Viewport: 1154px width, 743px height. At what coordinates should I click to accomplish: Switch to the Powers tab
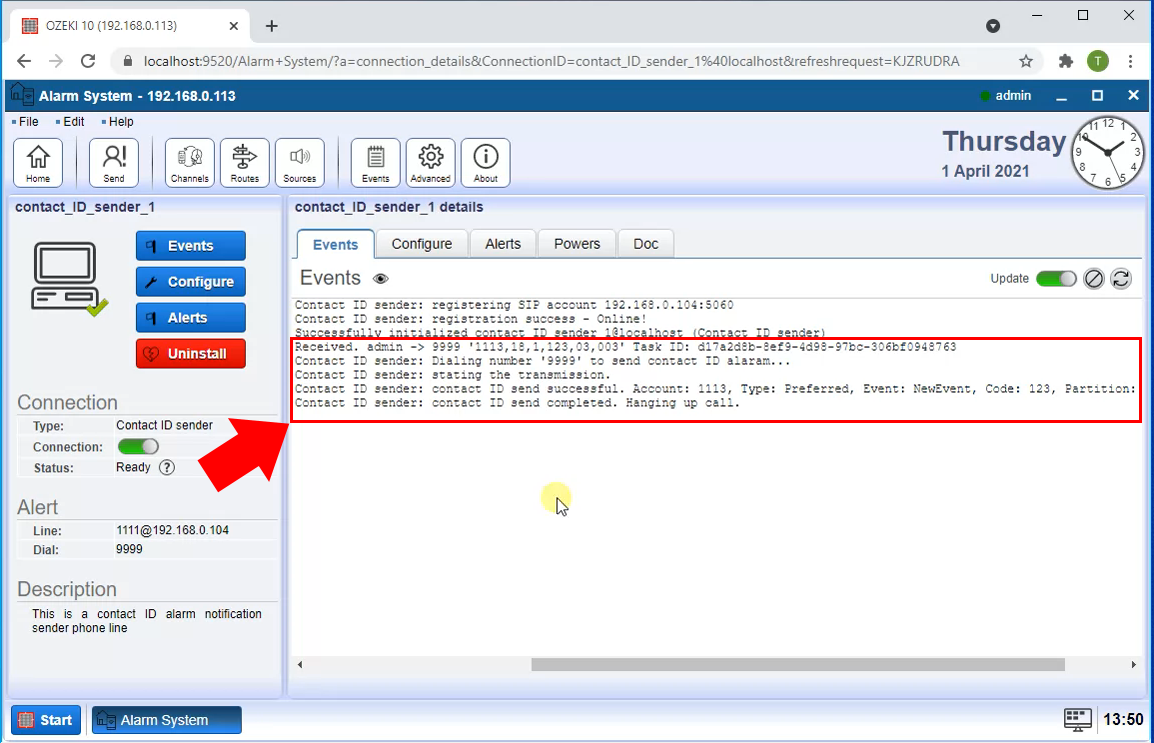pos(577,243)
